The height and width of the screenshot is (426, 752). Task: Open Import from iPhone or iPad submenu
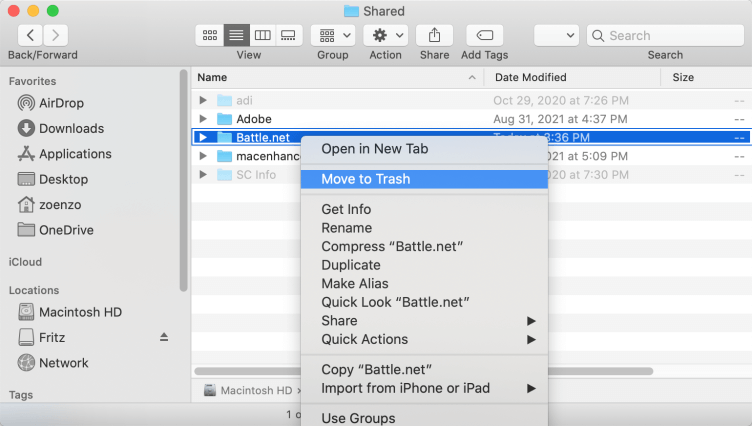point(424,388)
